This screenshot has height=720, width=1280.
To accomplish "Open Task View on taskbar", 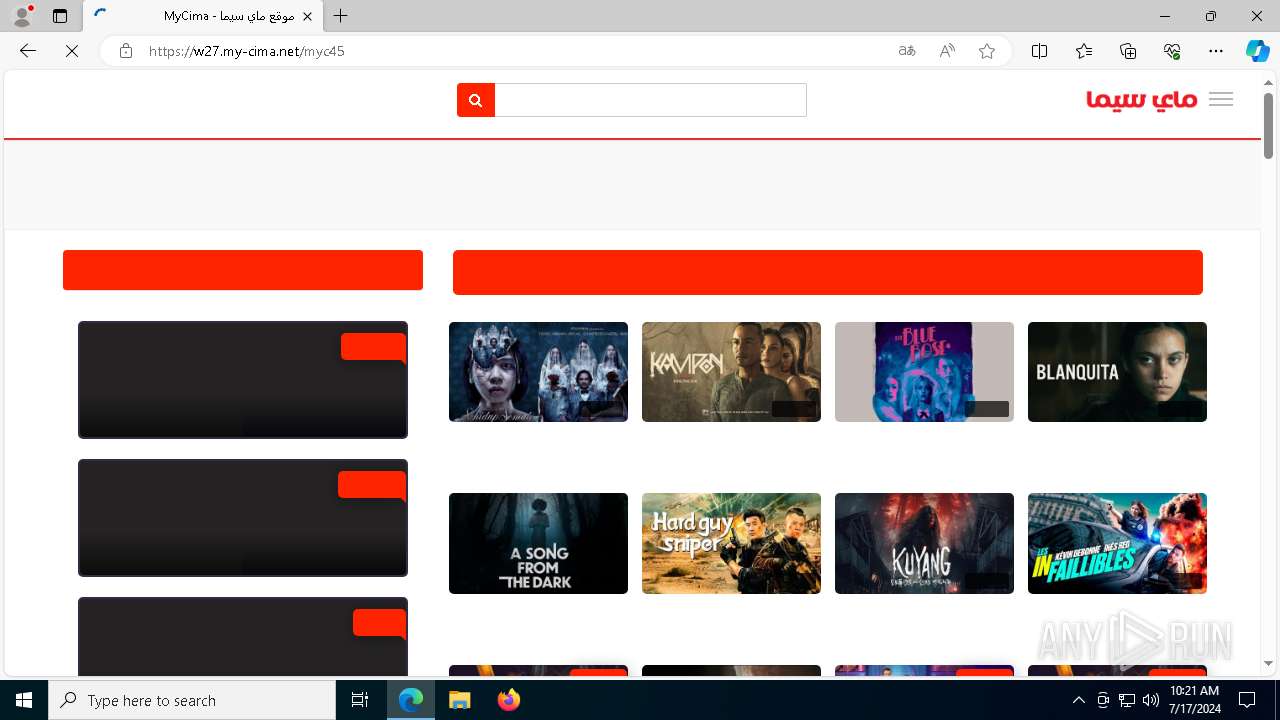I will (360, 700).
